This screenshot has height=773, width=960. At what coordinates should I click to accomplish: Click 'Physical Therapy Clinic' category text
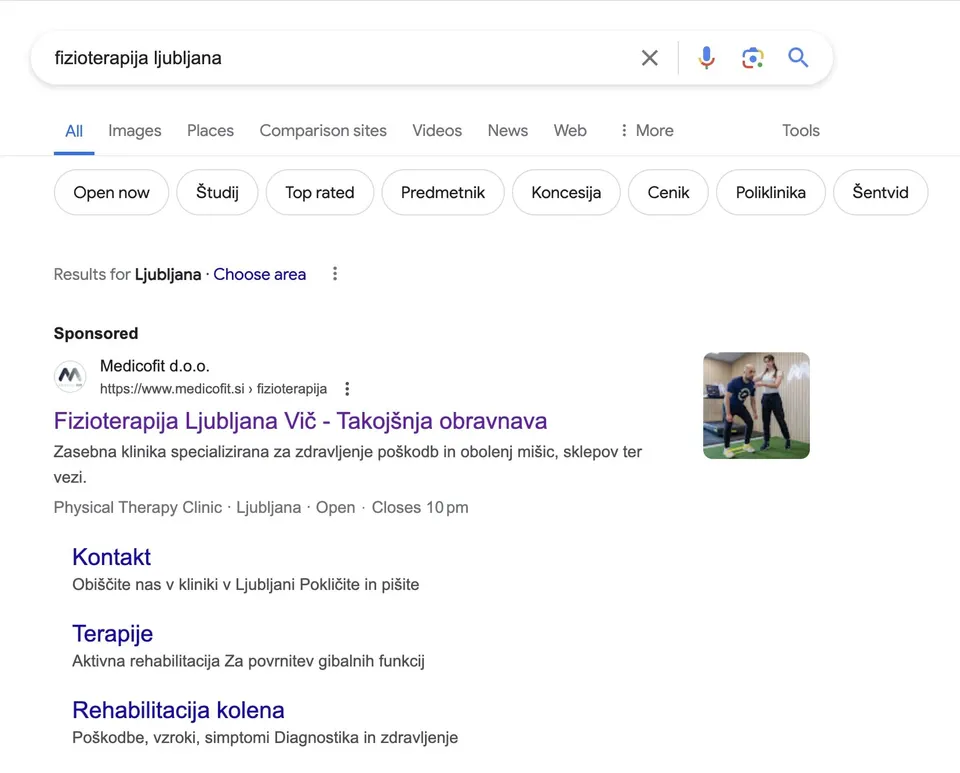tap(138, 507)
